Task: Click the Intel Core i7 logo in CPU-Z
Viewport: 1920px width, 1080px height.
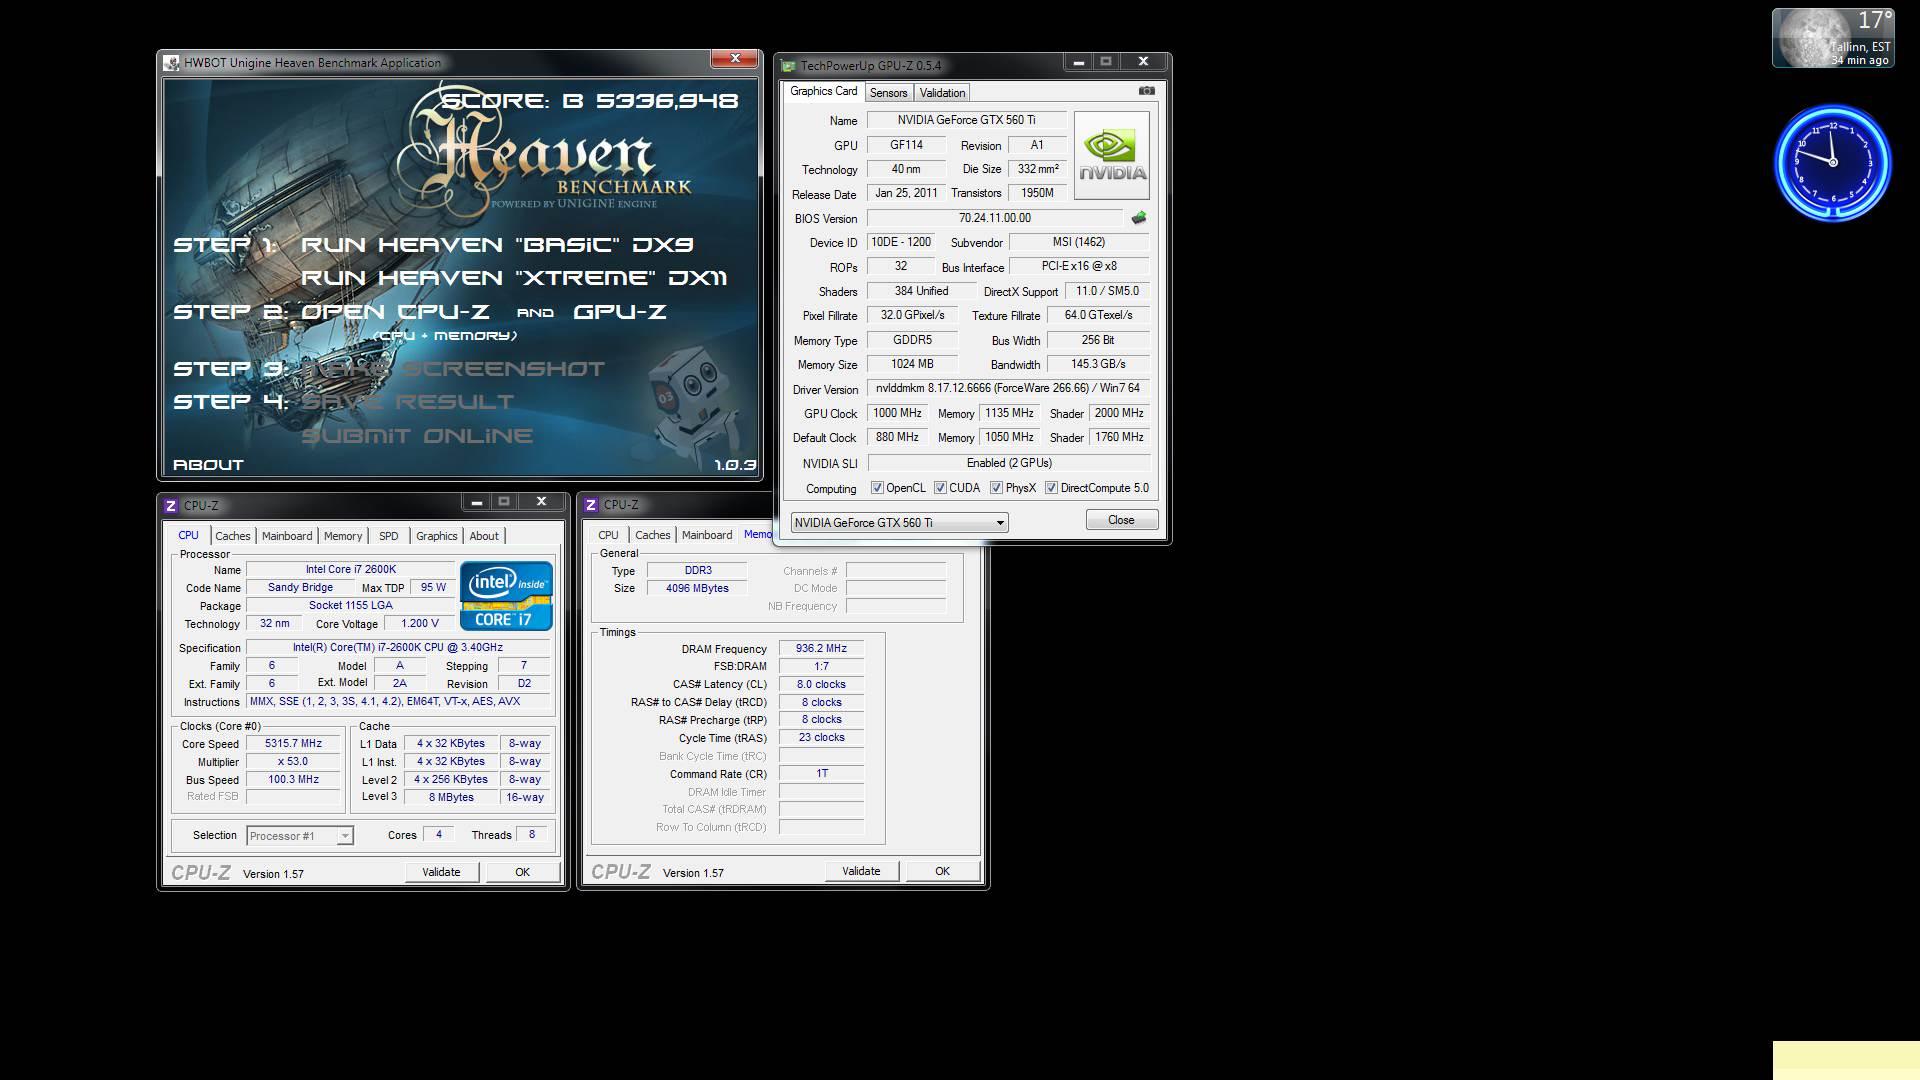Action: point(506,596)
